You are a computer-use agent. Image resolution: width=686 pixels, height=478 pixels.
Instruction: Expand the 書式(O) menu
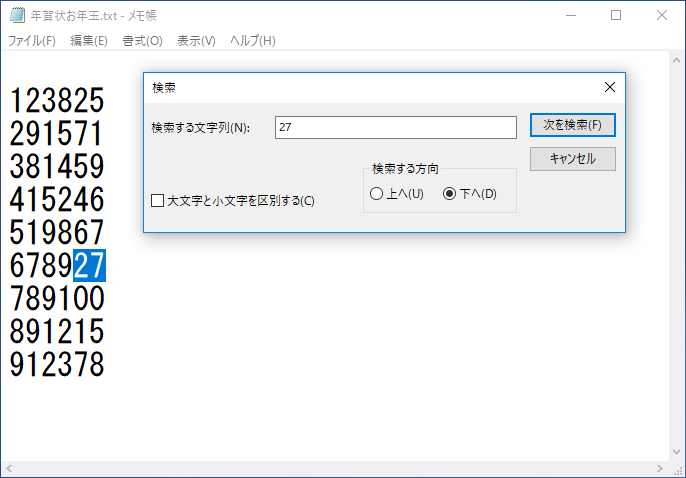coord(142,41)
